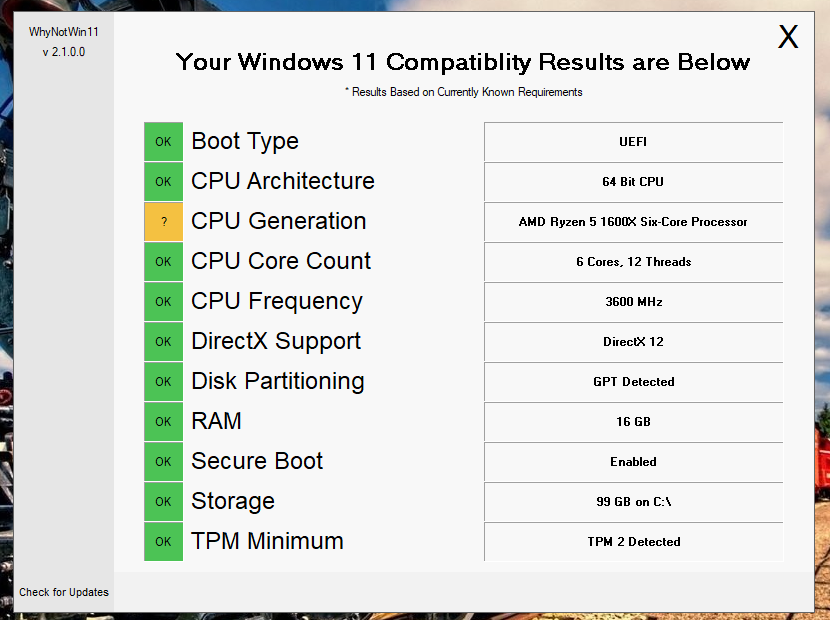Click the v 2.1.0.0 version text
The width and height of the screenshot is (830, 620).
(64, 52)
